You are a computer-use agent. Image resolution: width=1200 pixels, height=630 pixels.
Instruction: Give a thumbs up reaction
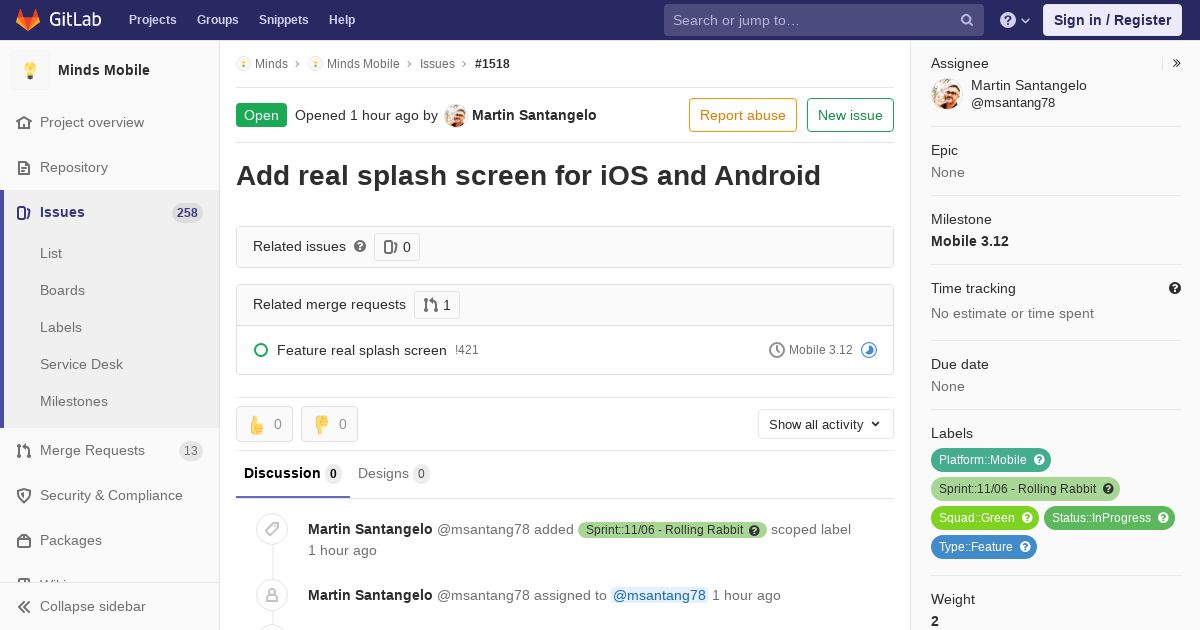coord(264,424)
